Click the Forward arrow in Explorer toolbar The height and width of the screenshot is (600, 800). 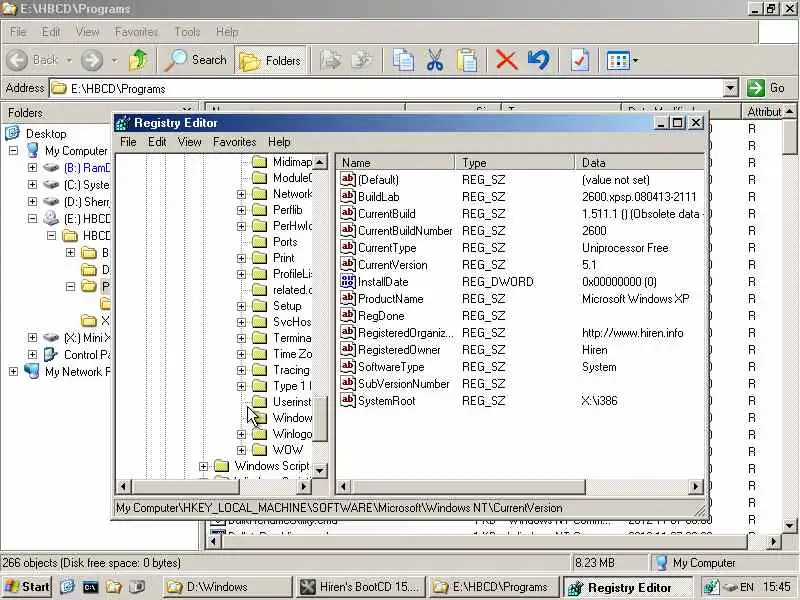[92, 60]
